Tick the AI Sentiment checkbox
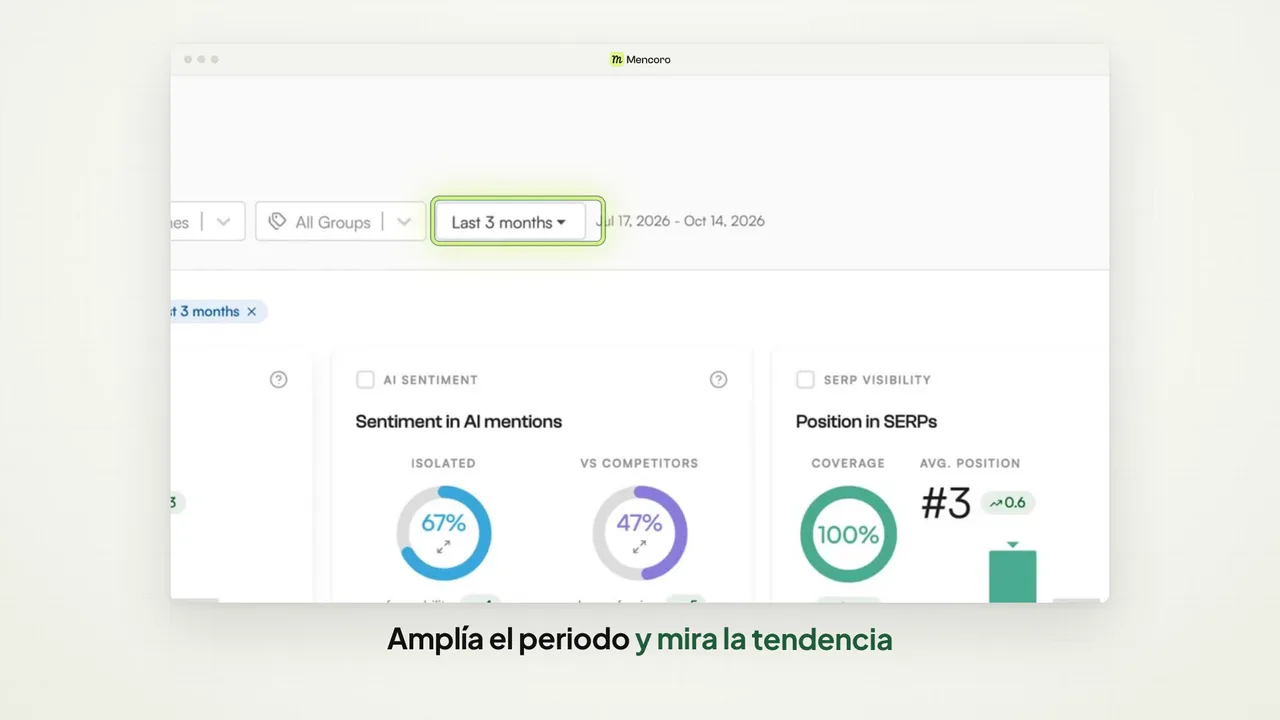 tap(365, 379)
